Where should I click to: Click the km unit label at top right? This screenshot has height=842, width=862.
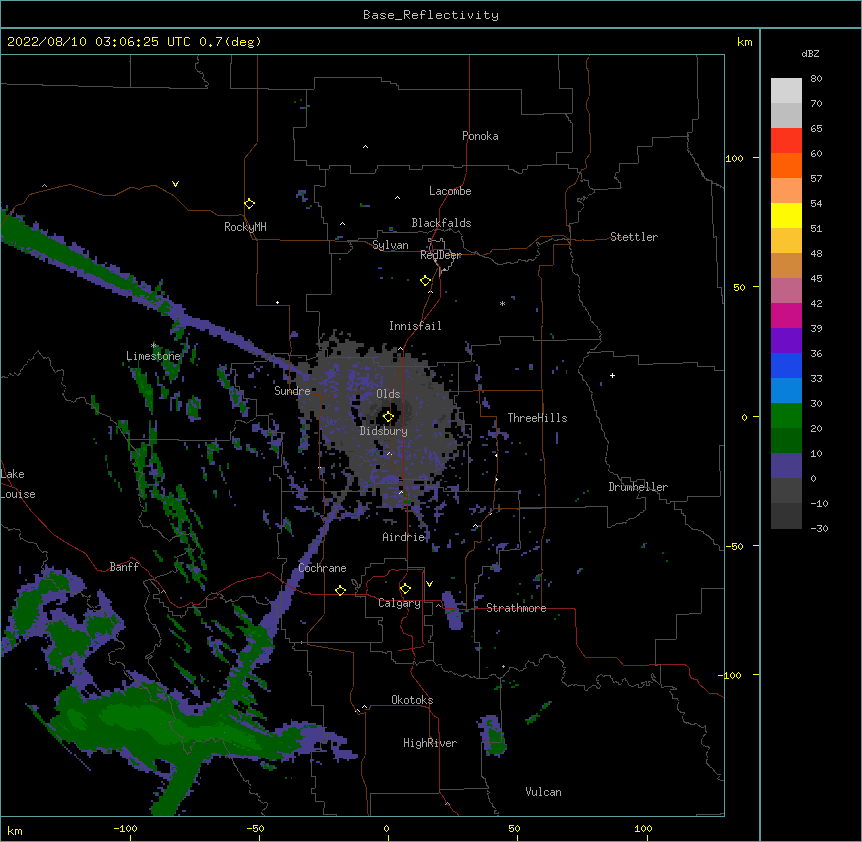click(x=744, y=42)
